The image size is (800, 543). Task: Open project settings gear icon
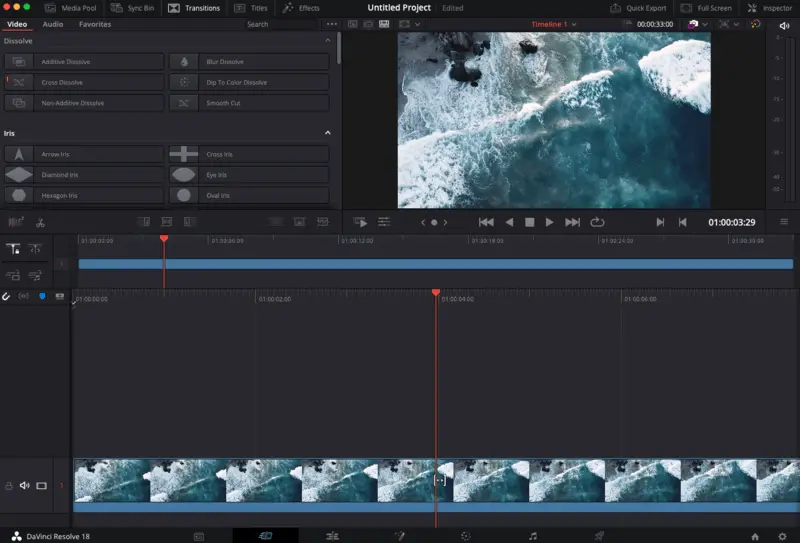click(783, 536)
